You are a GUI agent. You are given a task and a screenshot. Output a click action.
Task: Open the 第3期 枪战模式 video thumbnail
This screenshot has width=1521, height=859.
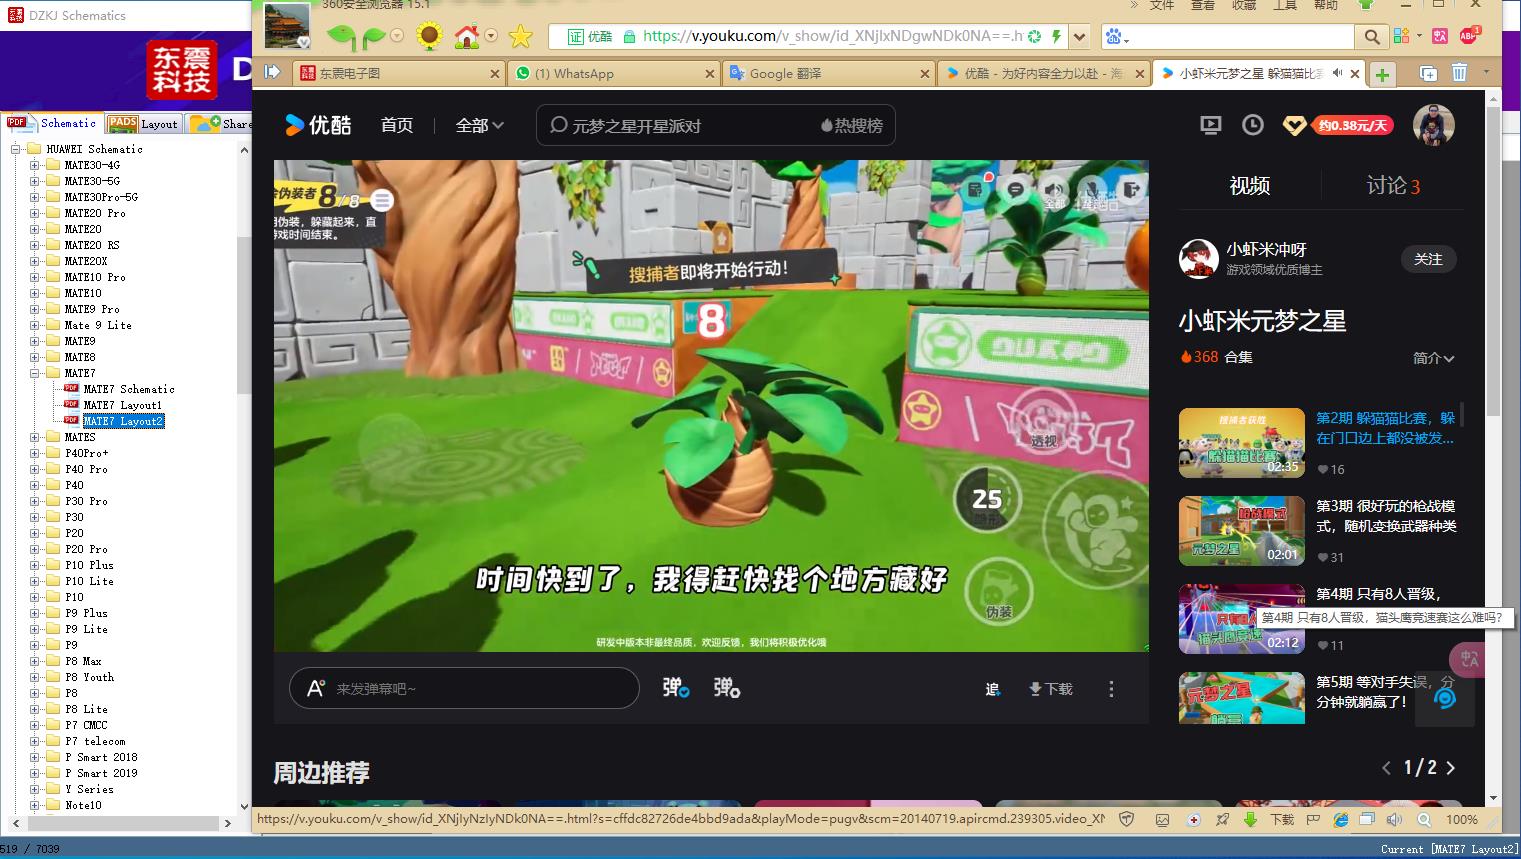pos(1241,531)
